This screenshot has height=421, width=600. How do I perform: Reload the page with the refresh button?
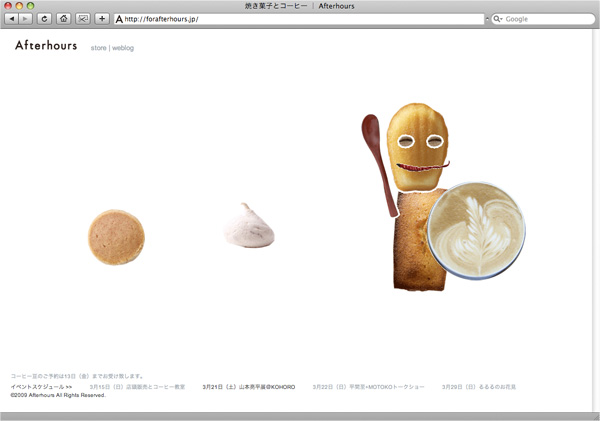[45, 19]
